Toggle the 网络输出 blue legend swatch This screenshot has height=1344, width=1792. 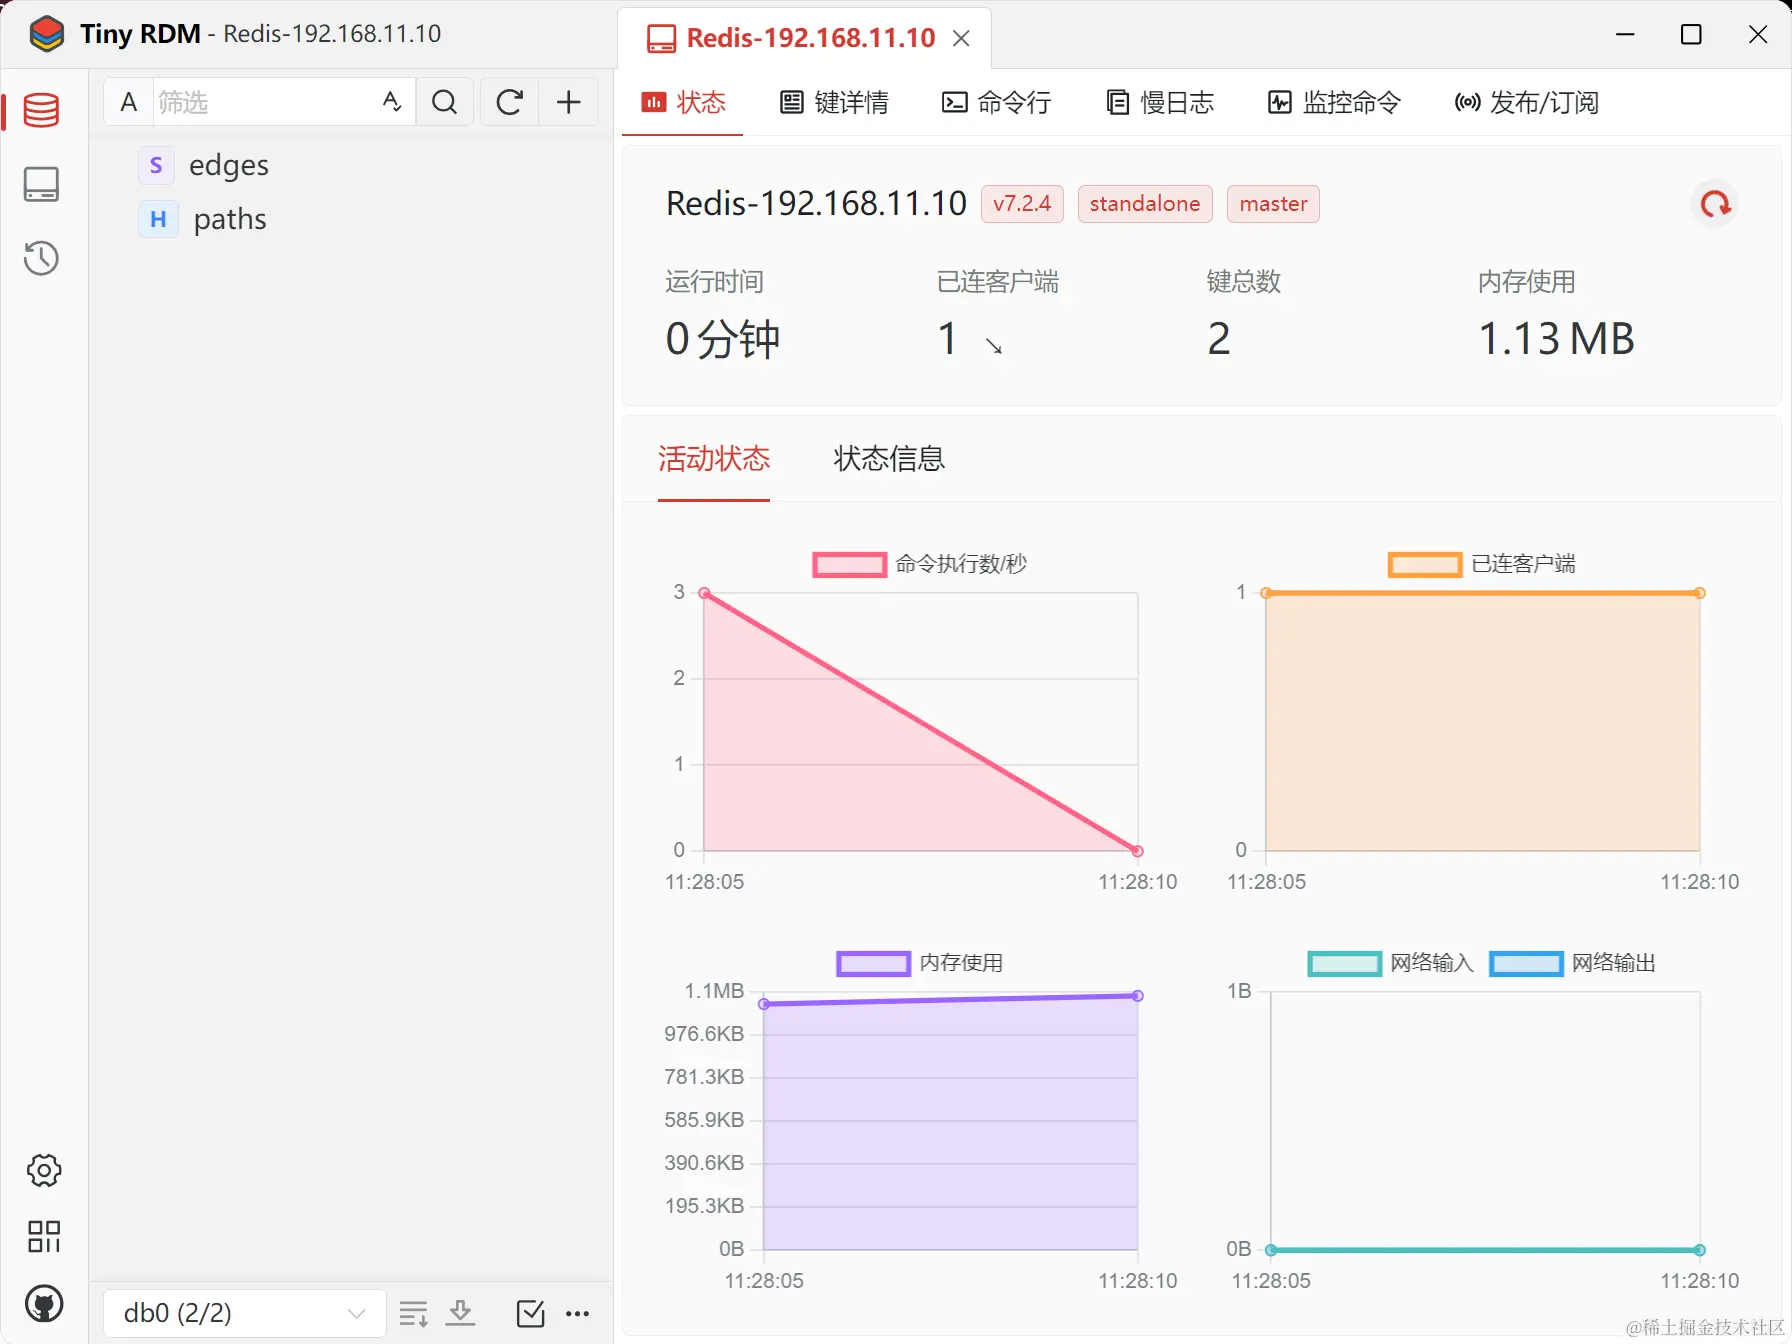coord(1526,964)
